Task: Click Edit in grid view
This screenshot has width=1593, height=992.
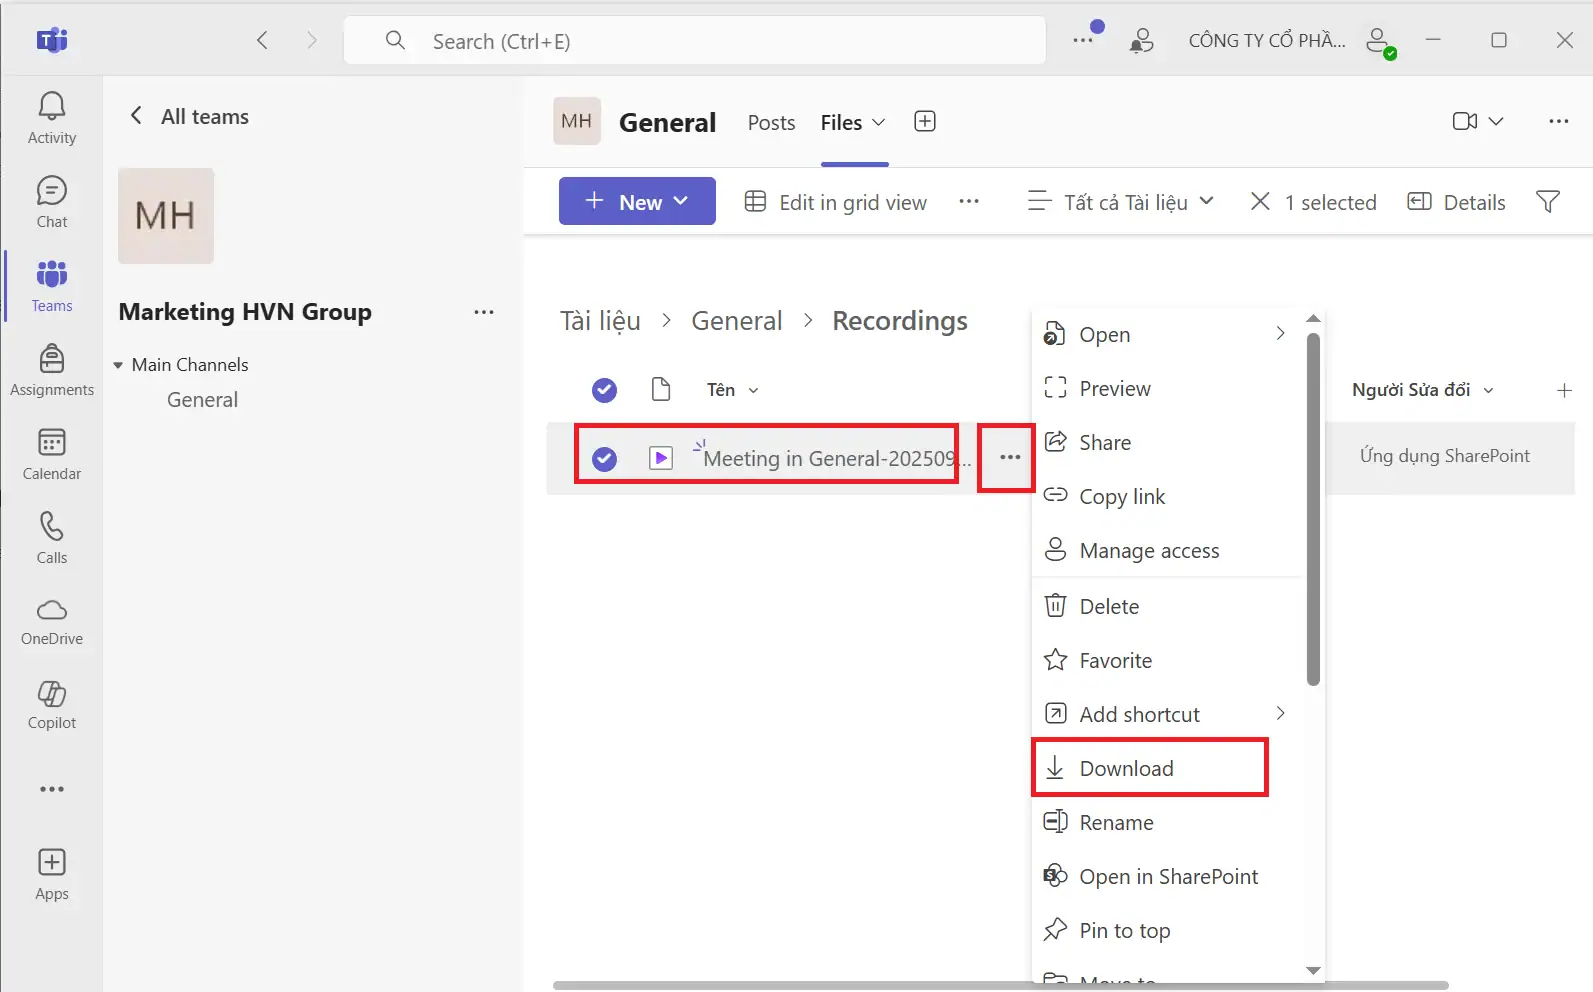Action: (836, 202)
